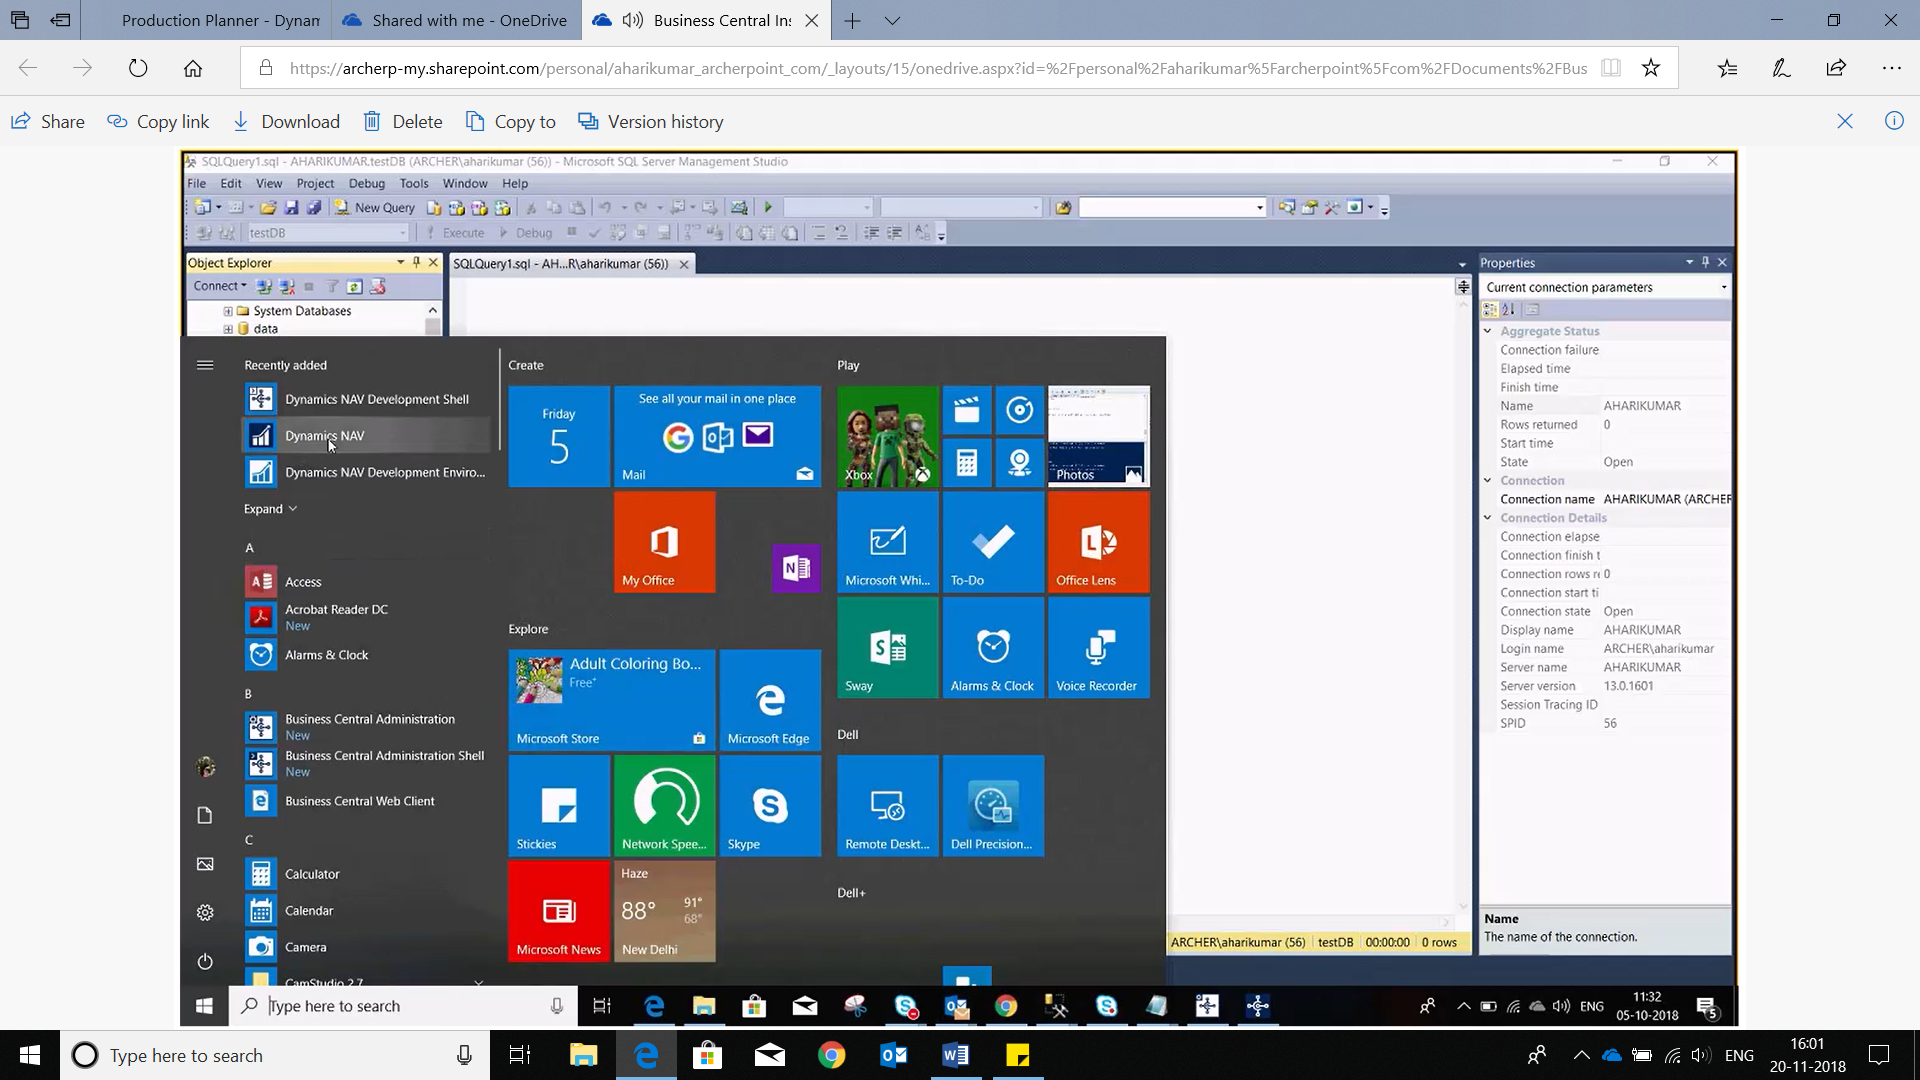Open the Office Lens tile
The image size is (1920, 1080).
[x=1098, y=542]
